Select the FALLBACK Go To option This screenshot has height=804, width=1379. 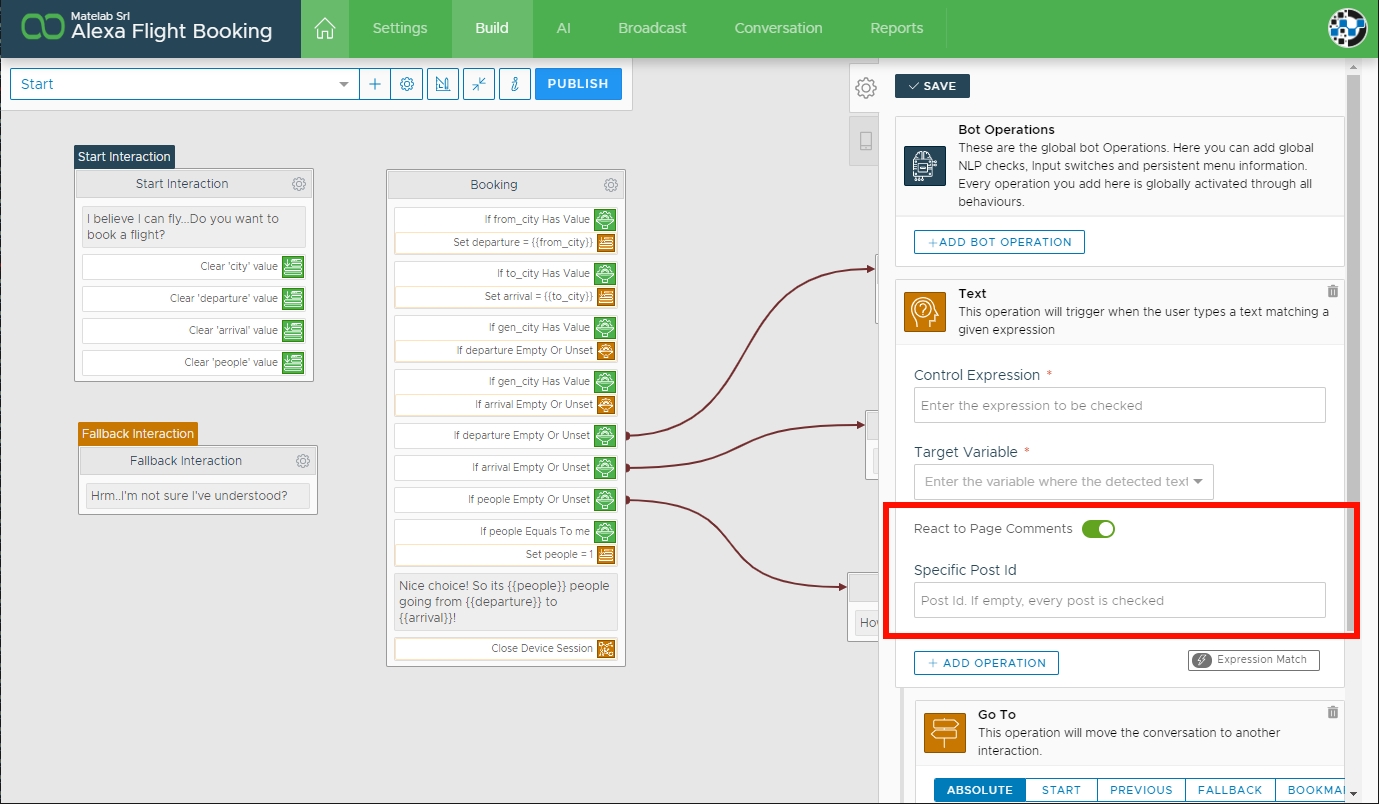point(1230,790)
